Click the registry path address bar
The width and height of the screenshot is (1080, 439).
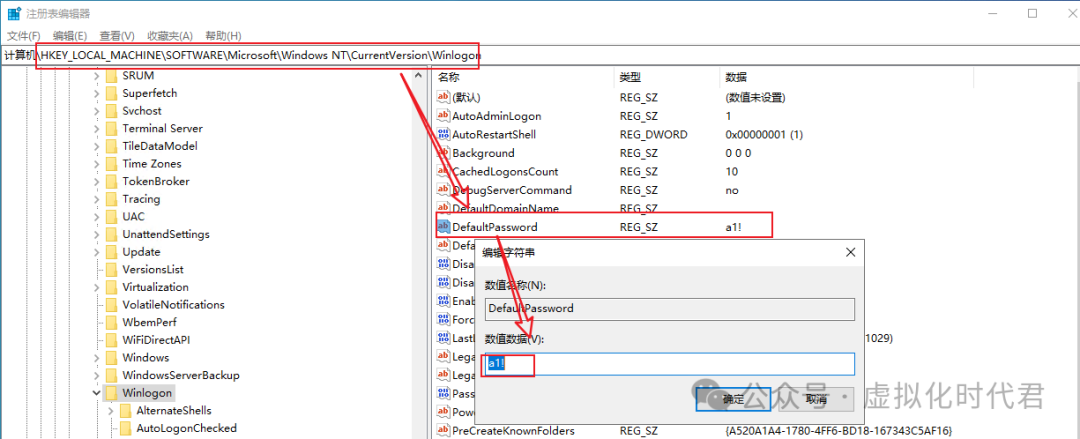coord(540,55)
